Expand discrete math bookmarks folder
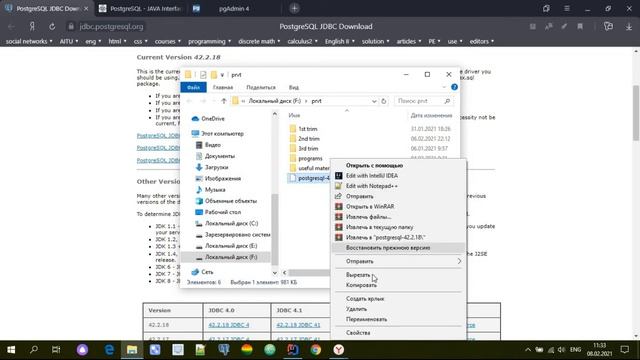Screen dimensions: 640x360 tap(259, 41)
